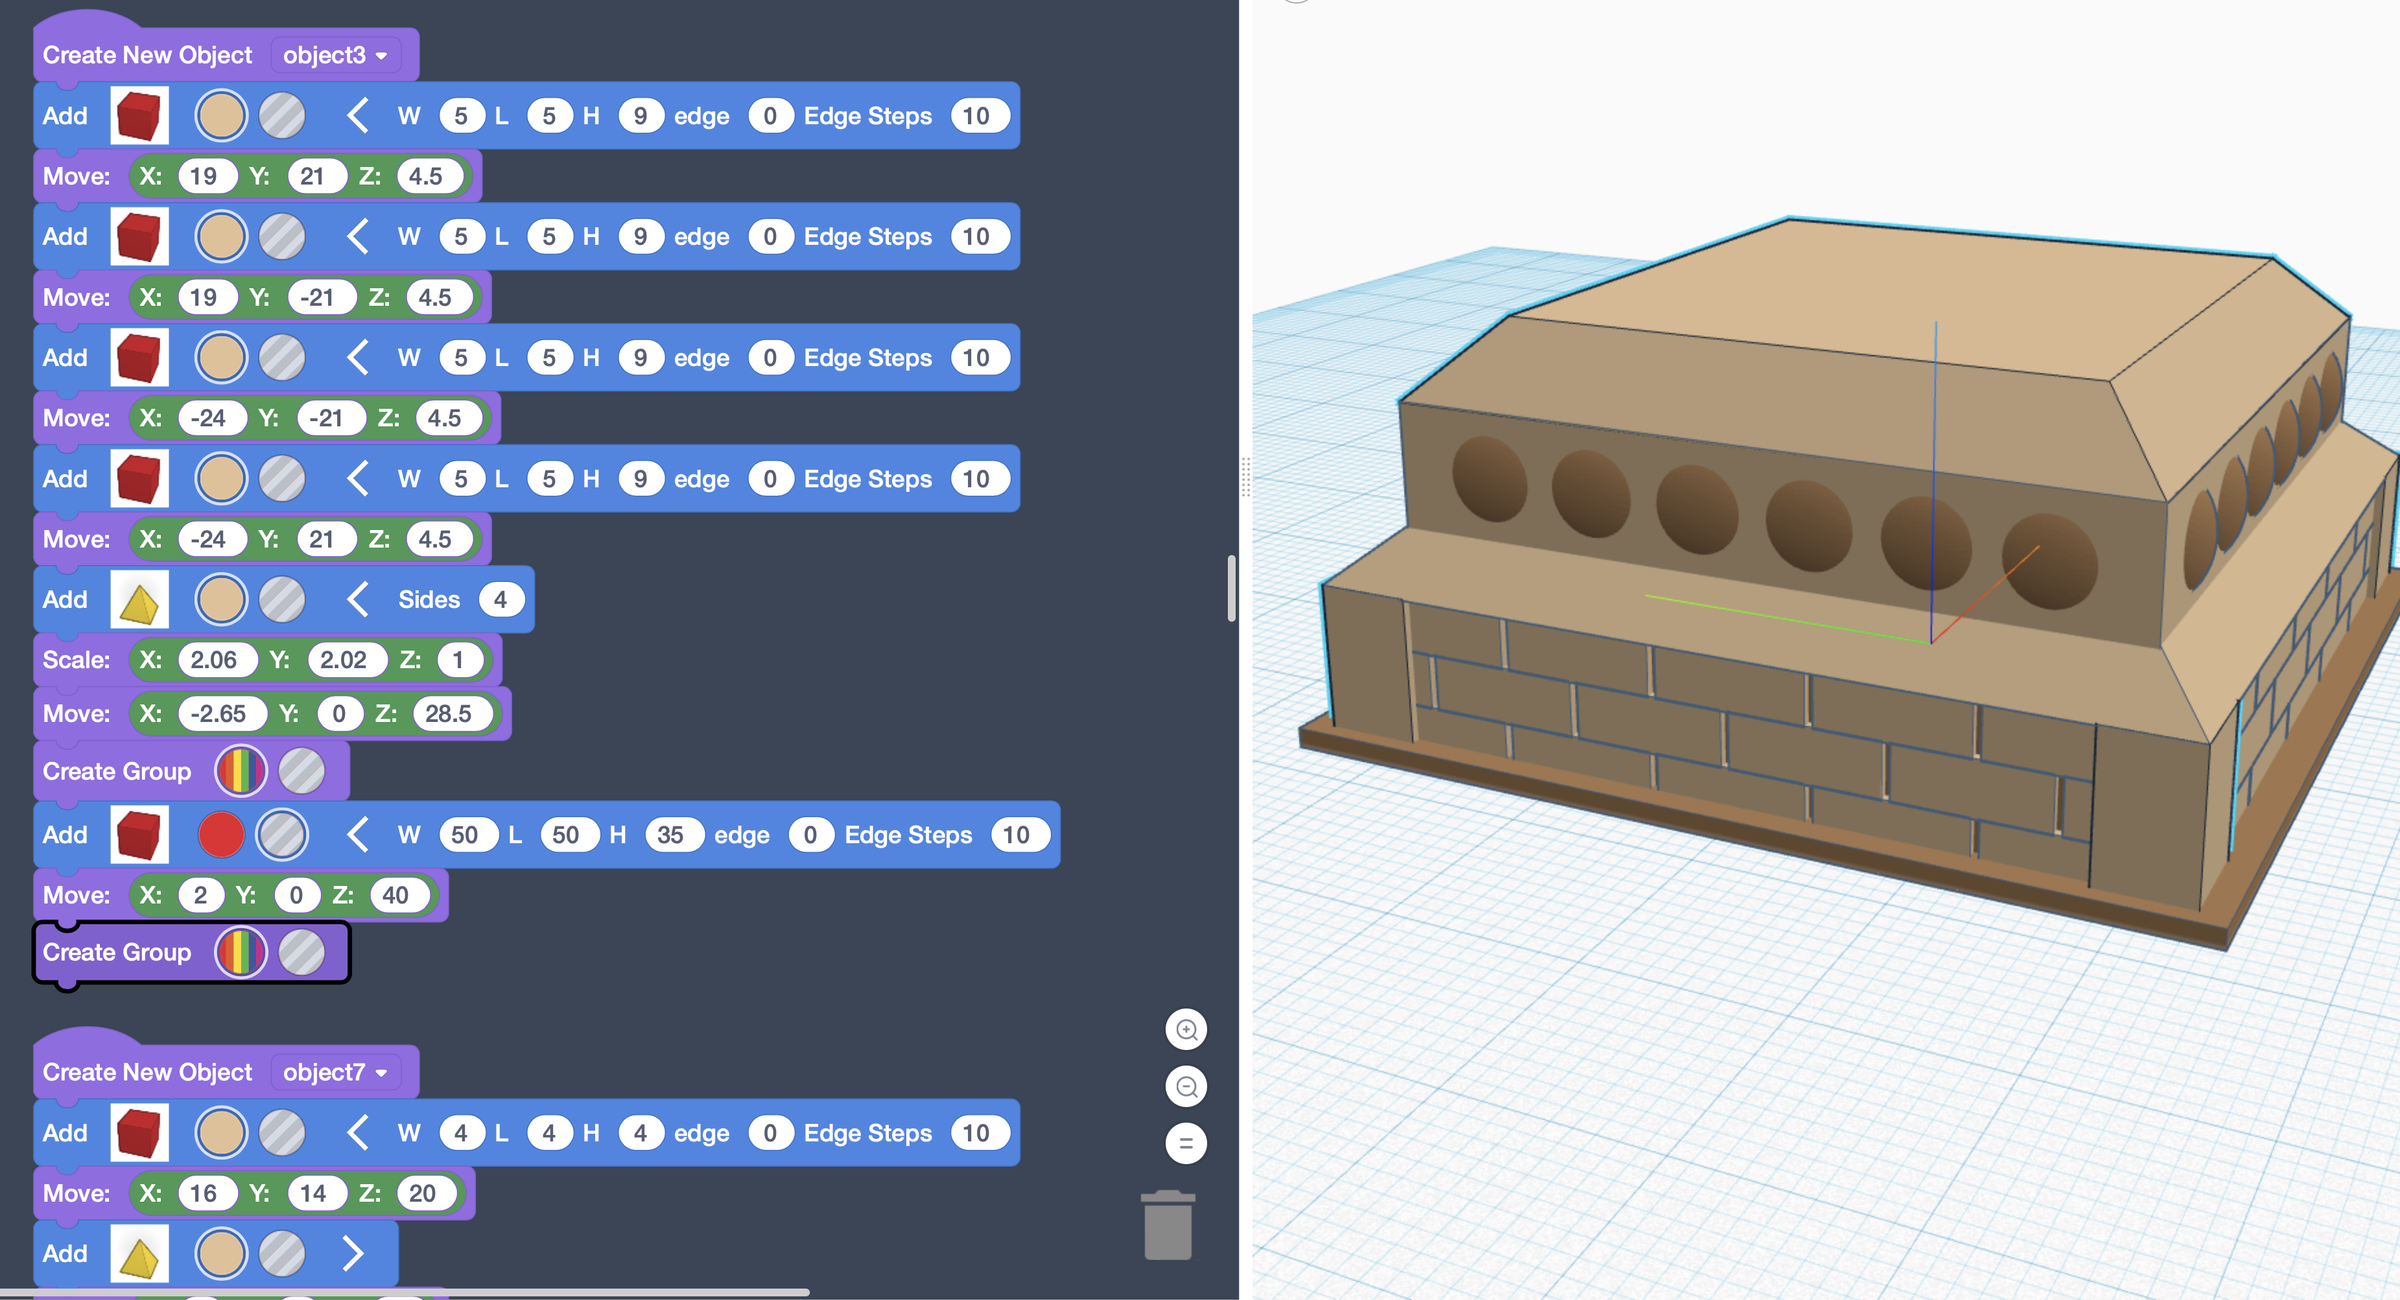
Task: Click the right chevron arrow on the bottom pyramid Add block
Action: click(352, 1252)
